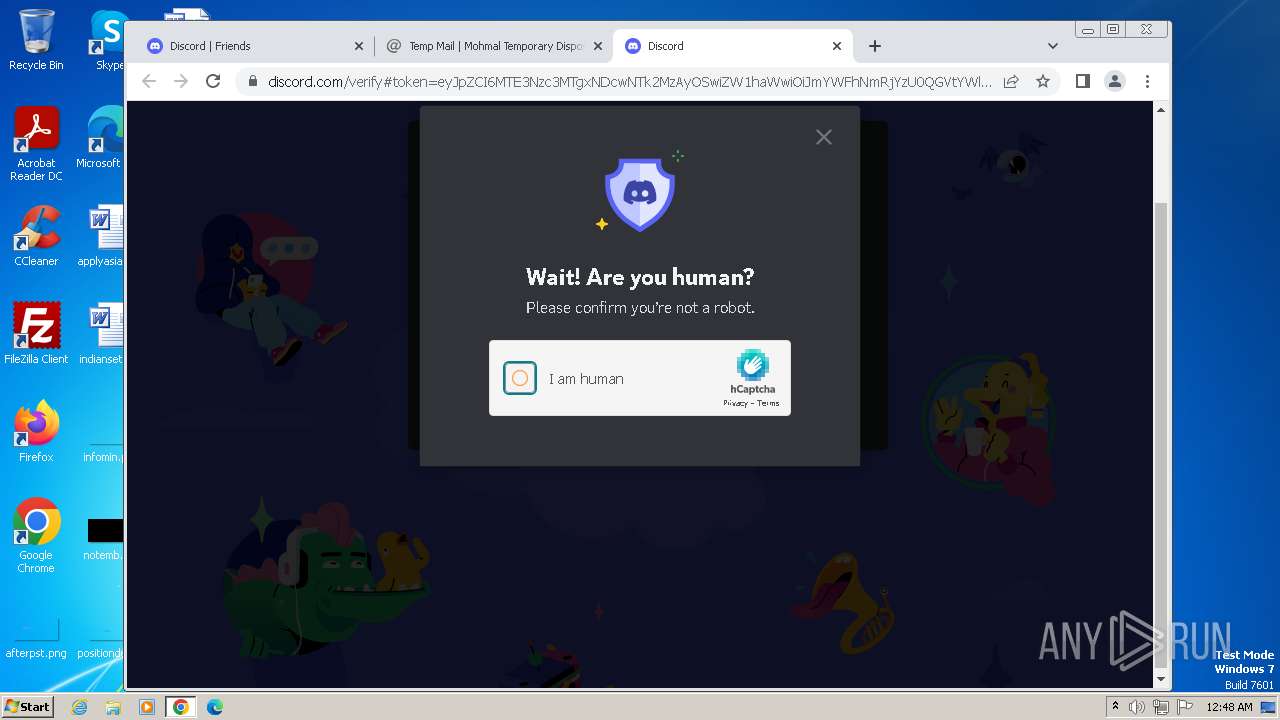Open Action Center flag icon
The height and width of the screenshot is (720, 1280).
pos(1184,707)
